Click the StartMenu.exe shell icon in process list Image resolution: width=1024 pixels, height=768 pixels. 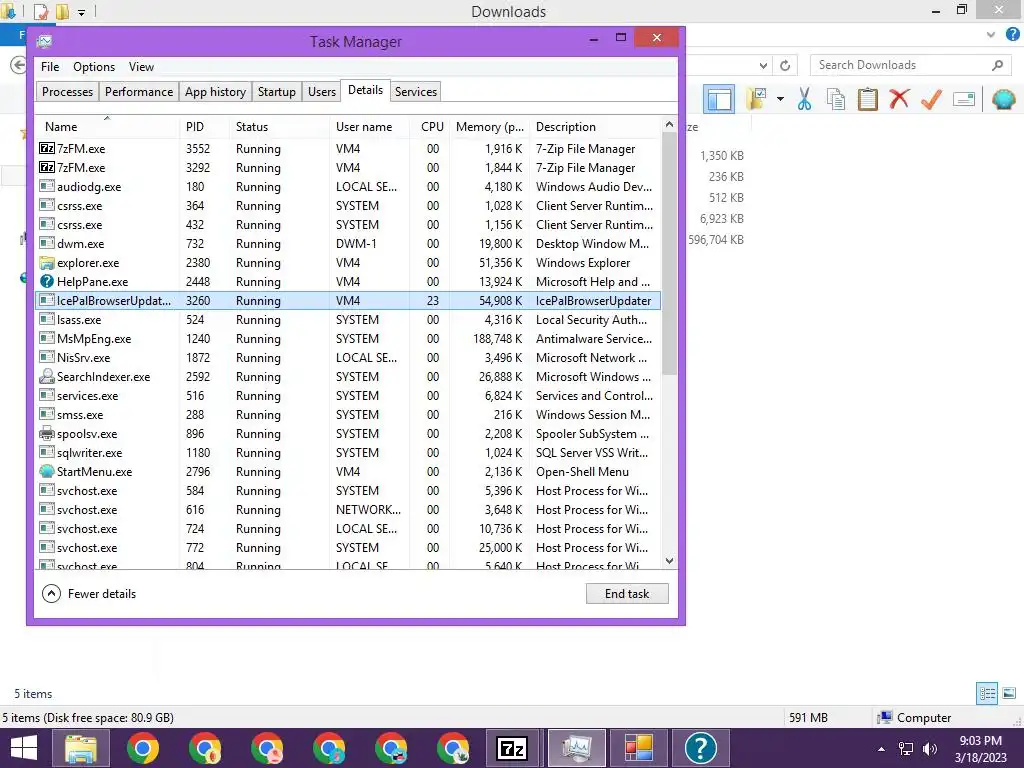pos(46,472)
